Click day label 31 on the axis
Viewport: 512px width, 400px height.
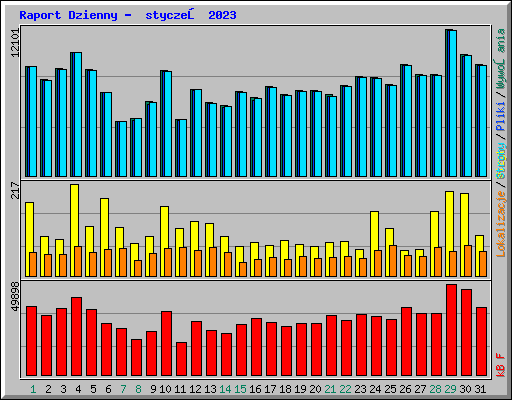pos(480,389)
